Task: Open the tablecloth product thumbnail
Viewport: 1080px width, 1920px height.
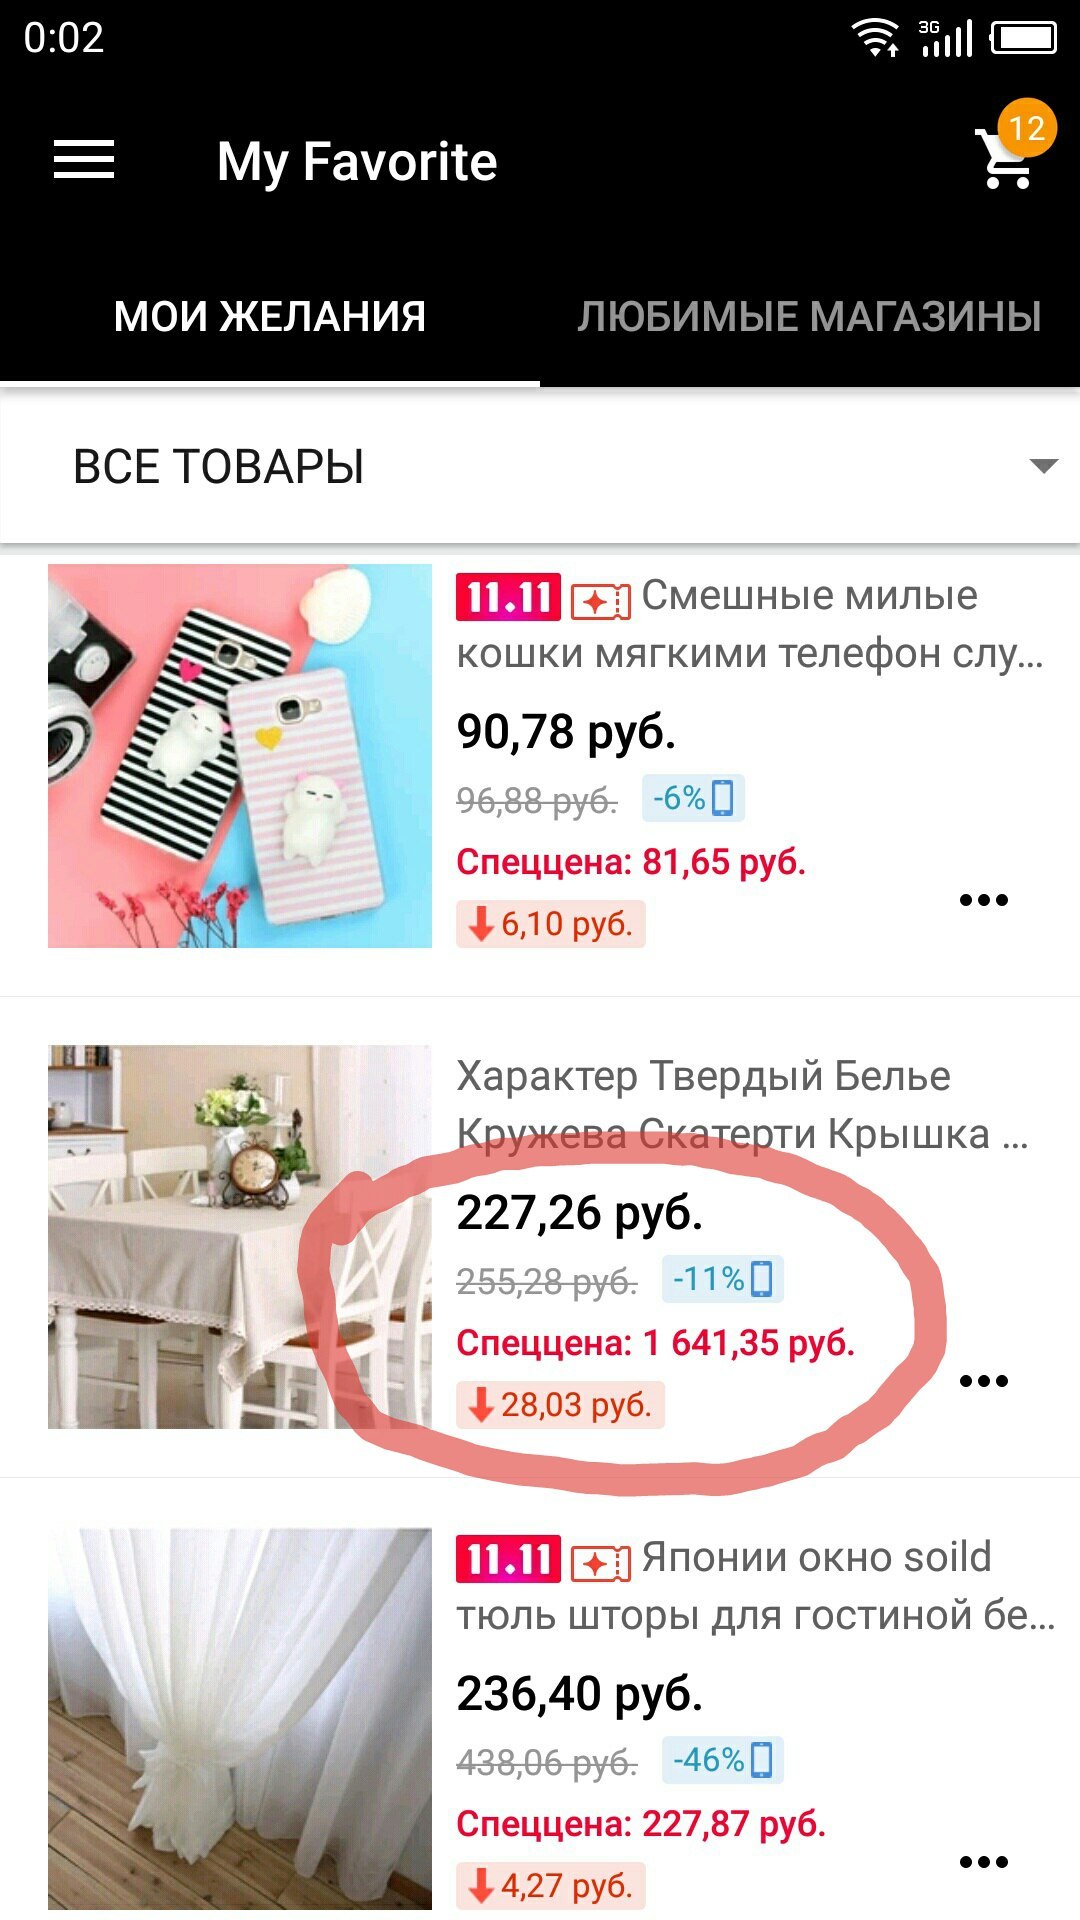Action: 240,1237
